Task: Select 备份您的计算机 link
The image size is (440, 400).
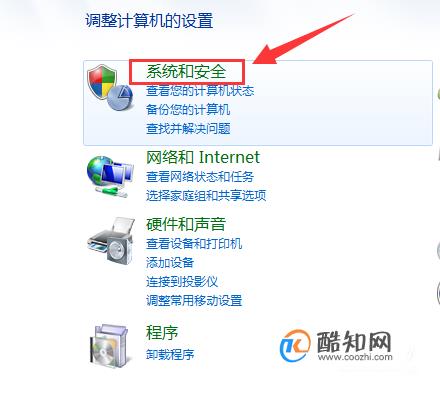Action: 188,110
